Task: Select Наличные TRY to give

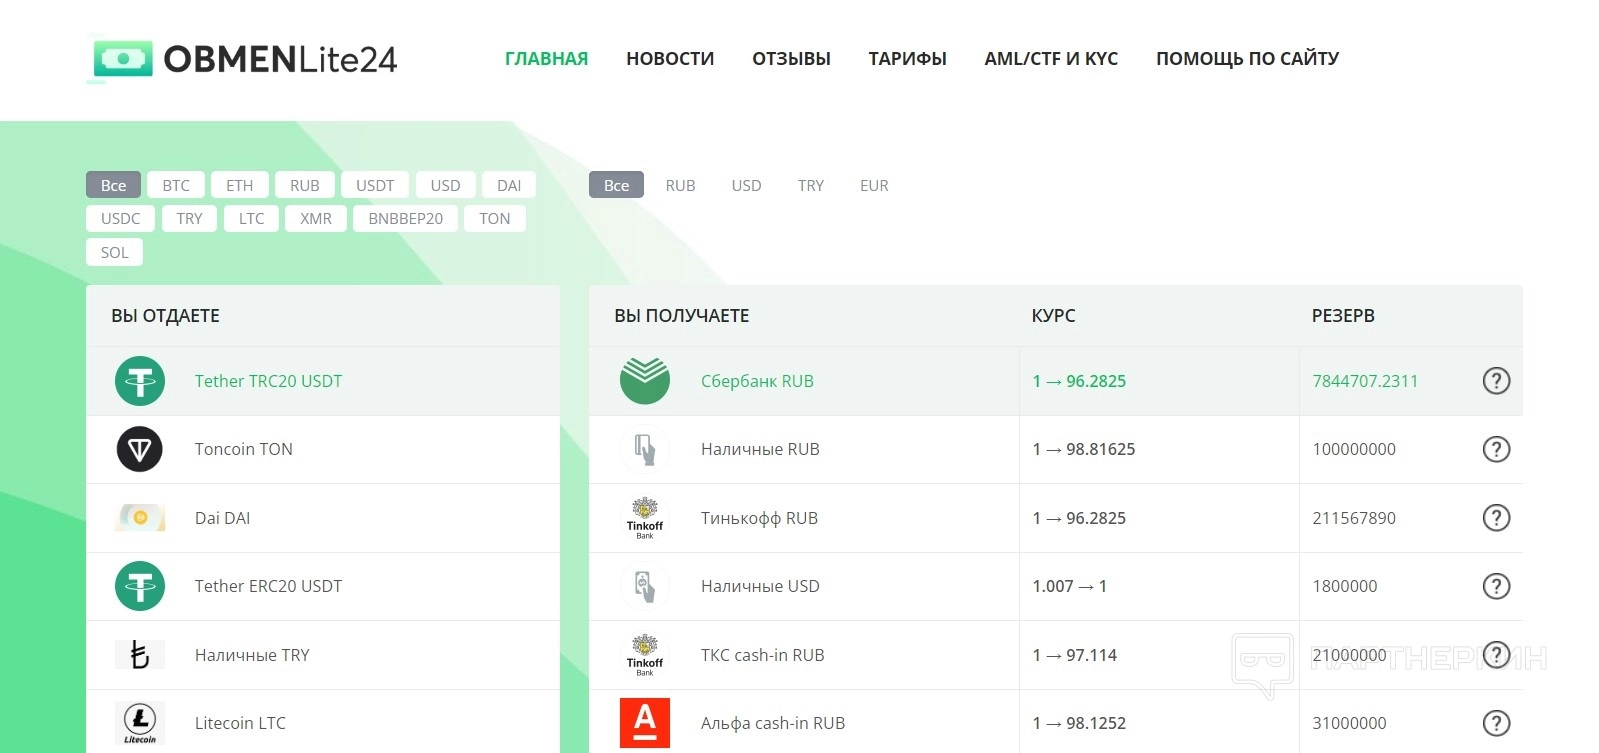Action: coord(323,655)
